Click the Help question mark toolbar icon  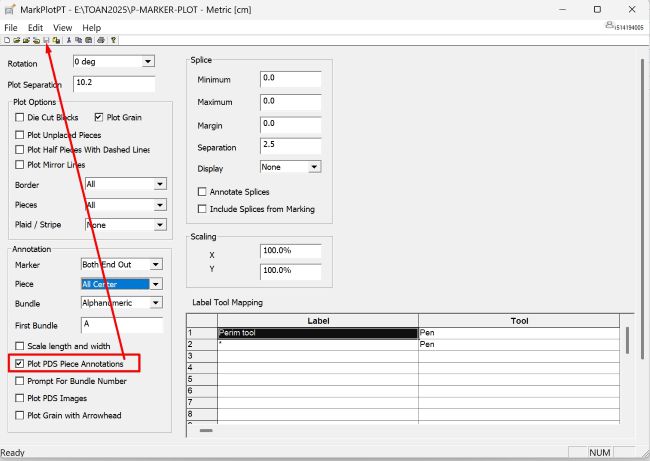[x=113, y=40]
